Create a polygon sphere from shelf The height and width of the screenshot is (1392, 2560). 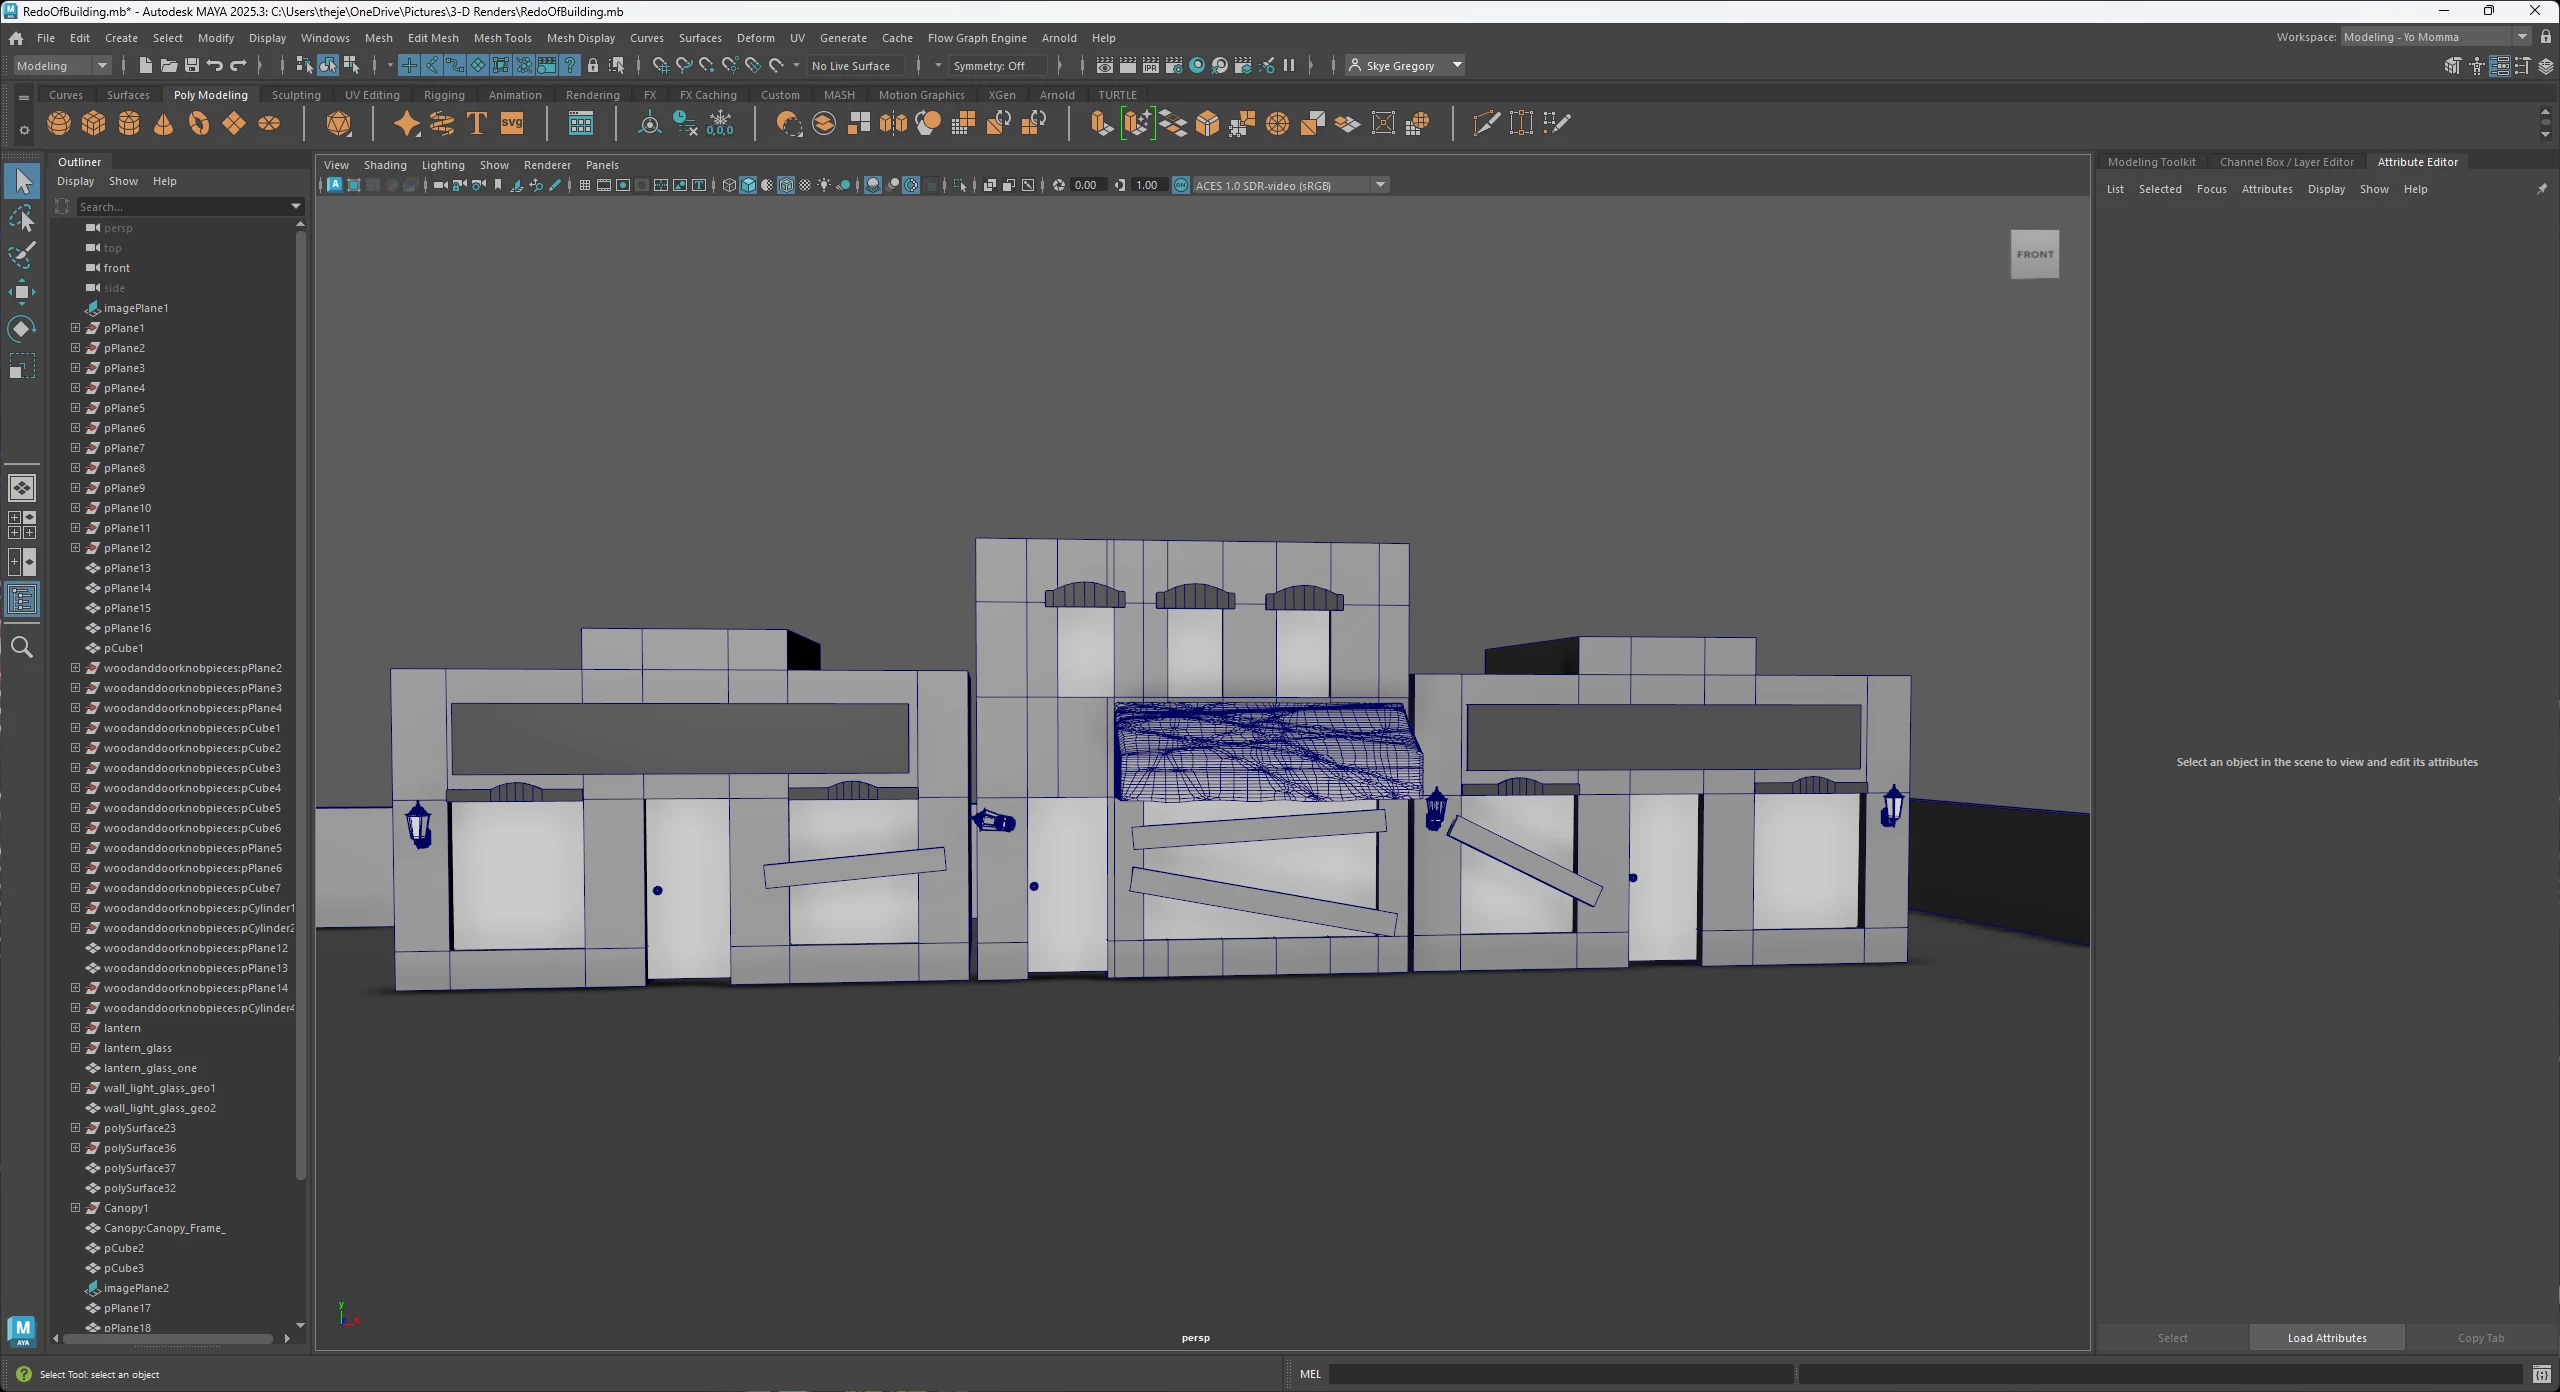click(59, 123)
